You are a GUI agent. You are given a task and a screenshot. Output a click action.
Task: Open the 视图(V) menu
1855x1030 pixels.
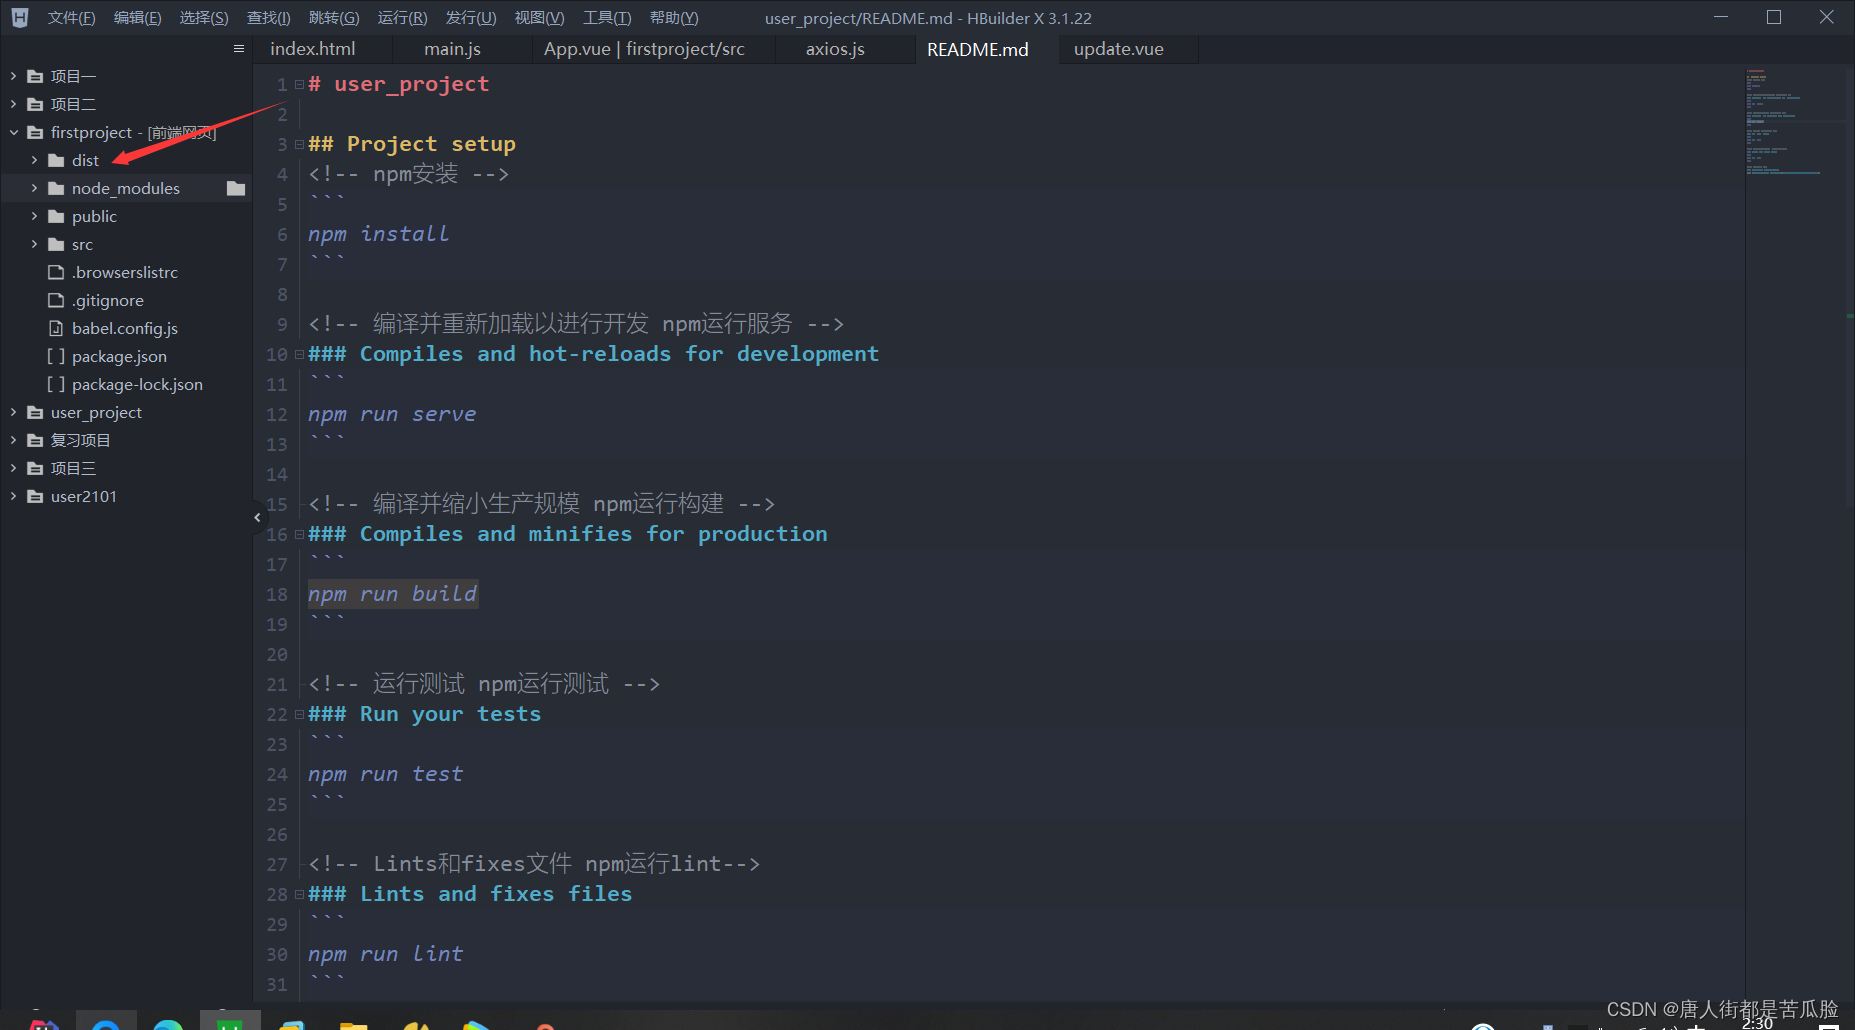pyautogui.click(x=539, y=18)
